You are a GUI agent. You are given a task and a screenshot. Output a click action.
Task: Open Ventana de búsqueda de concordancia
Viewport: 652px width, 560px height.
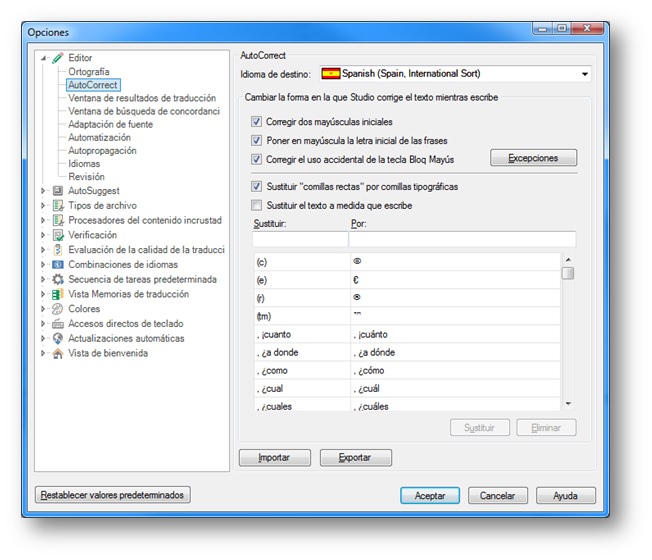pos(144,111)
